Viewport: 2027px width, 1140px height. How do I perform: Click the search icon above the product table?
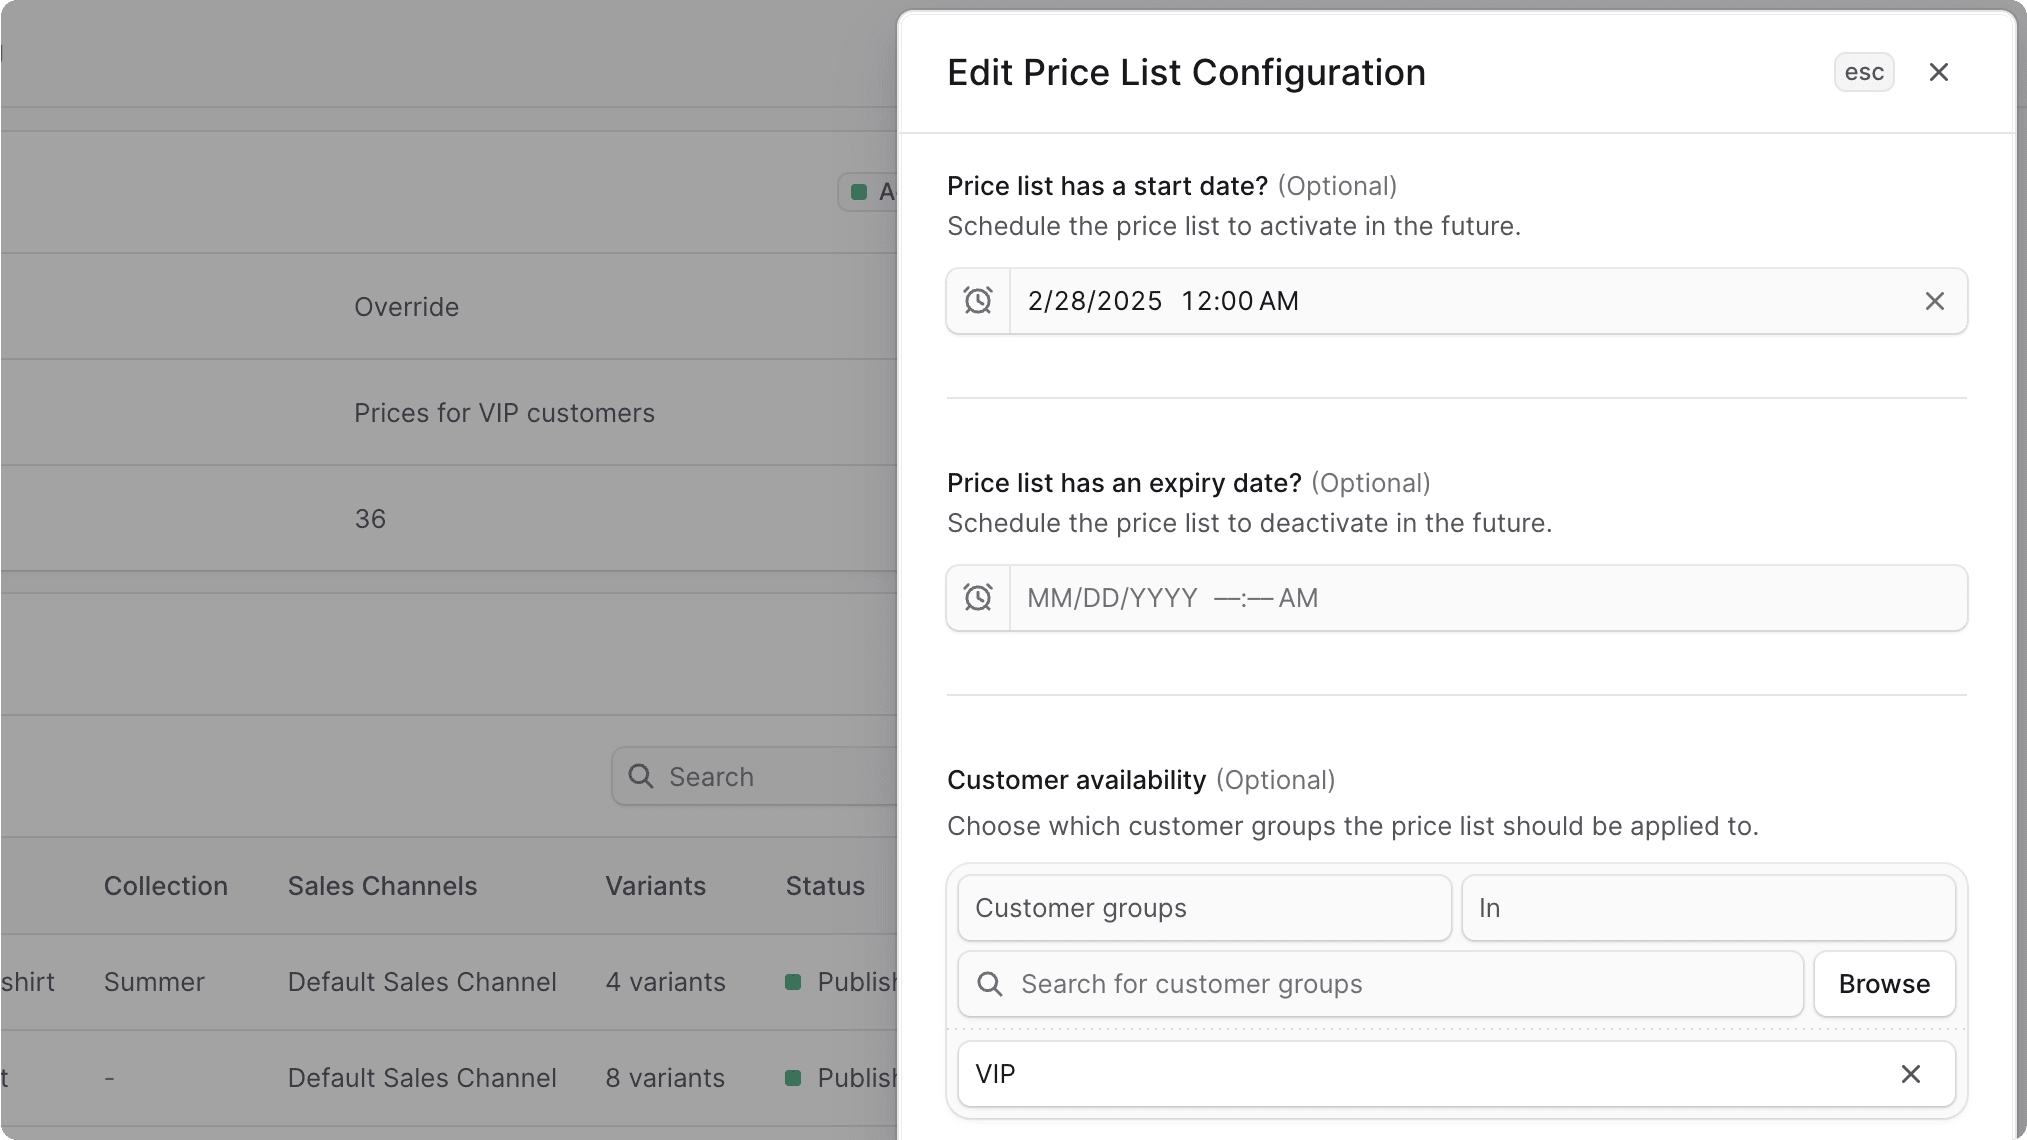[641, 776]
